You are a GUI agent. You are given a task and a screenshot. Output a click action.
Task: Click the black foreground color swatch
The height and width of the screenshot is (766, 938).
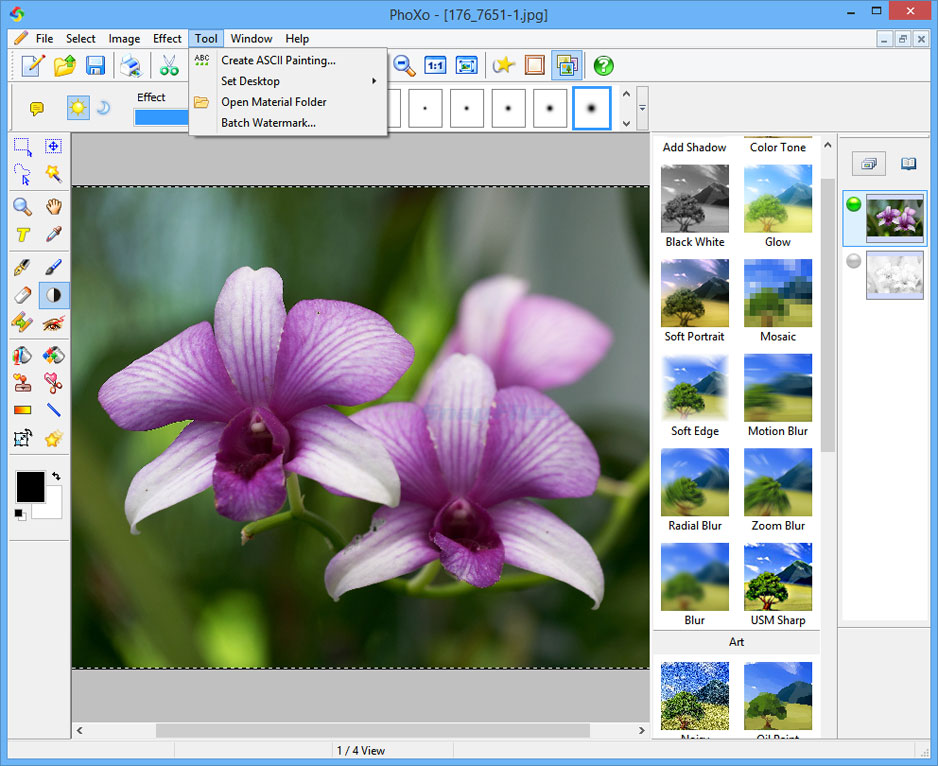30,487
